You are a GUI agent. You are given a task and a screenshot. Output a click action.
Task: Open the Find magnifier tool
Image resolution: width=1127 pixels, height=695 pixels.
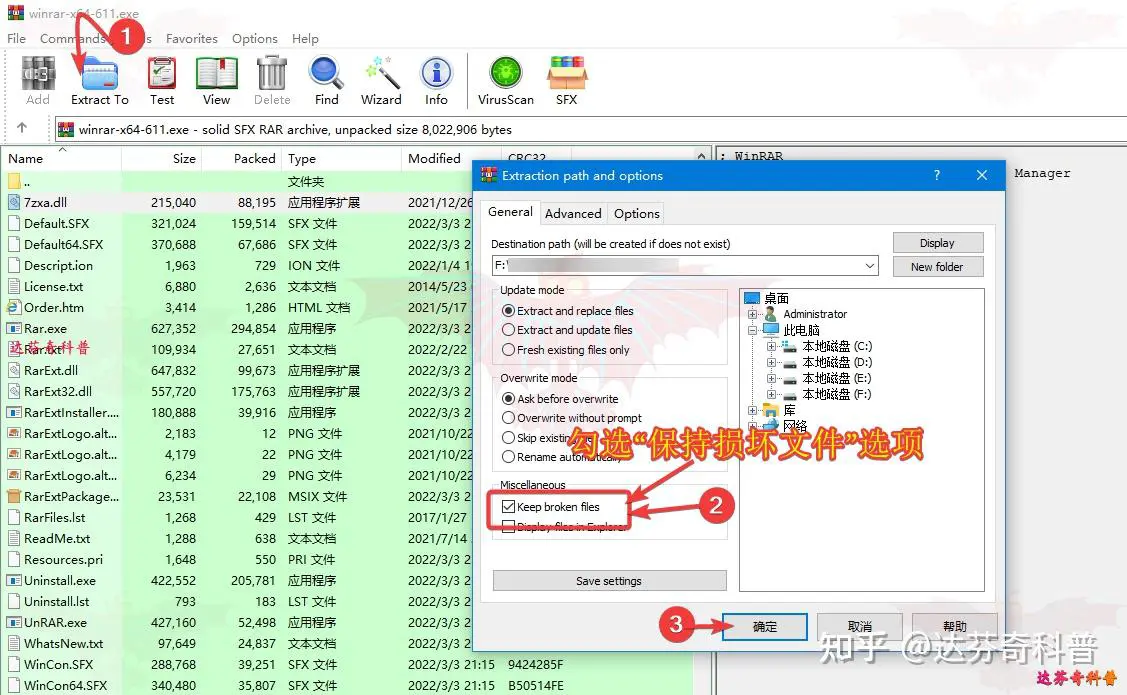326,79
